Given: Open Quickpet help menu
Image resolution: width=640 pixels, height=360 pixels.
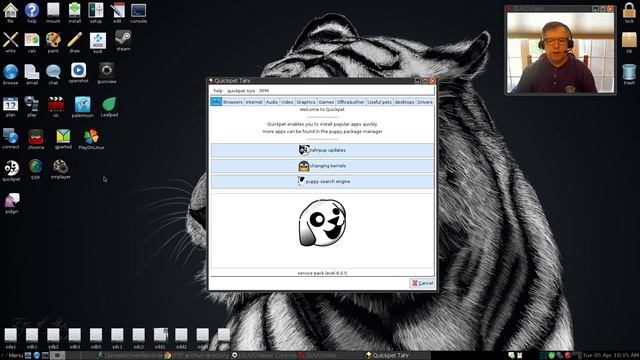Looking at the screenshot, I should (x=218, y=91).
